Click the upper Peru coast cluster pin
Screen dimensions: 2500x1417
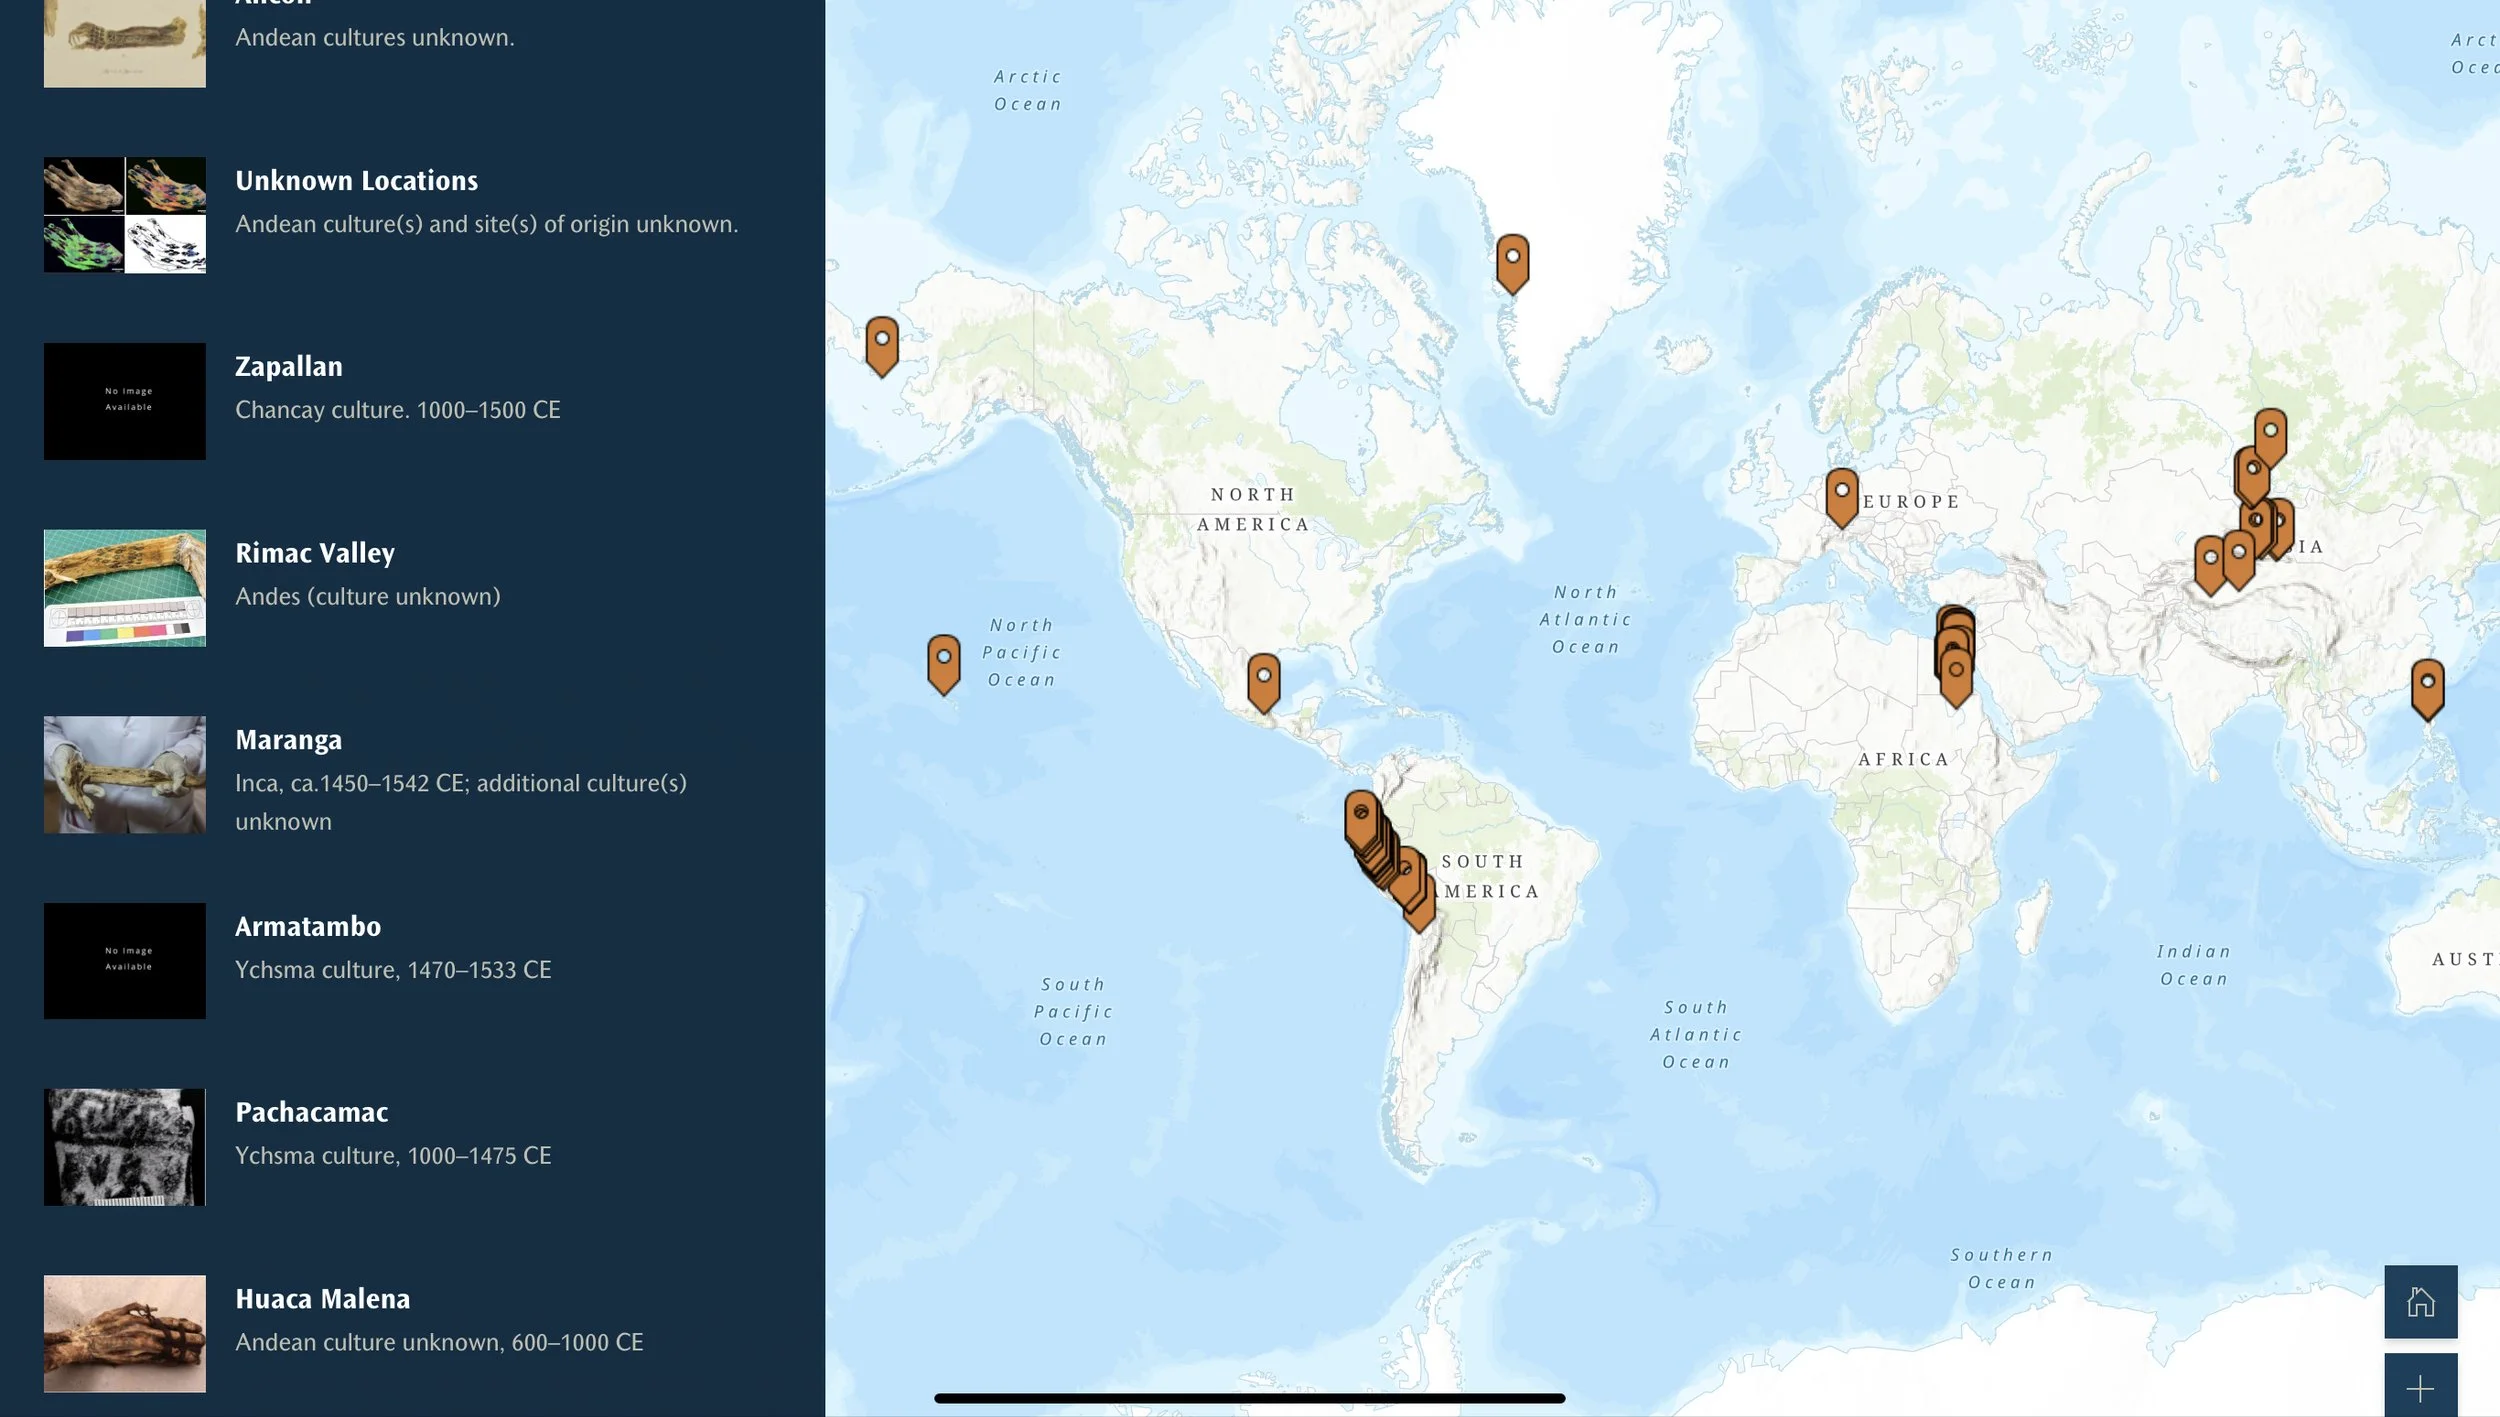[1360, 814]
